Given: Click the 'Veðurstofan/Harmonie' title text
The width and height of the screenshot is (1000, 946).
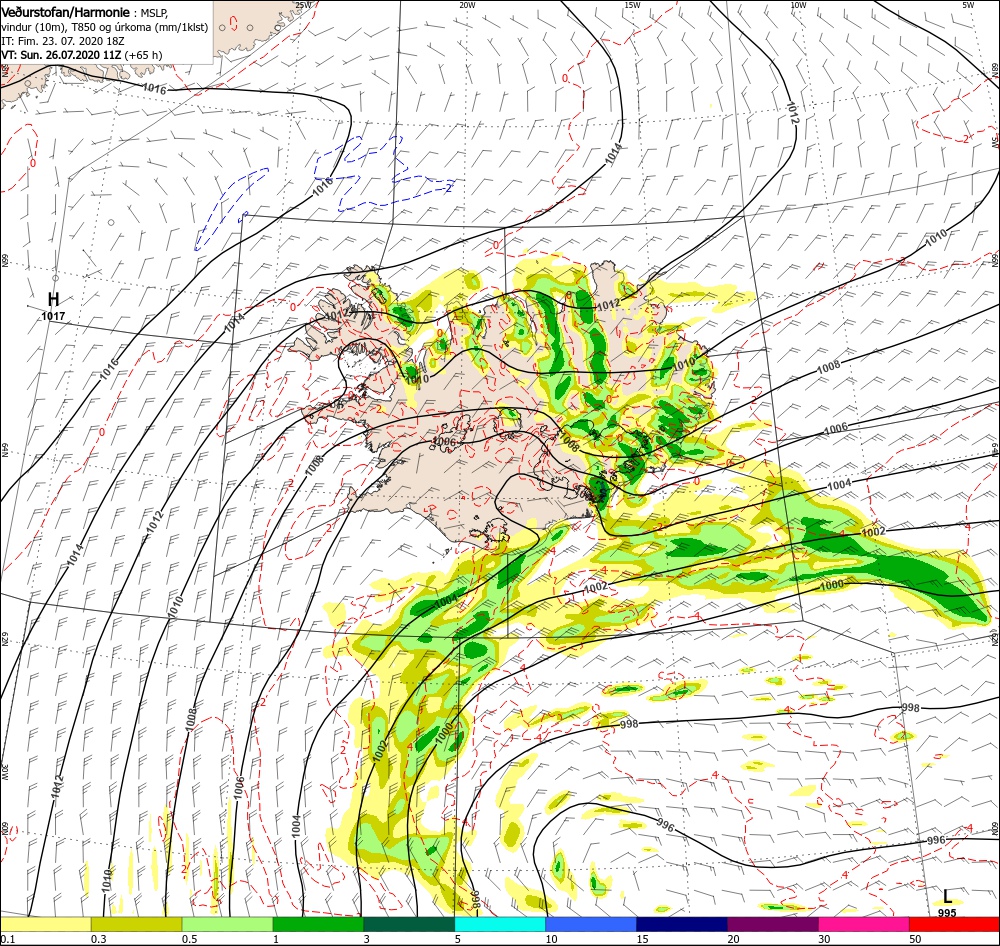Looking at the screenshot, I should pyautogui.click(x=66, y=12).
